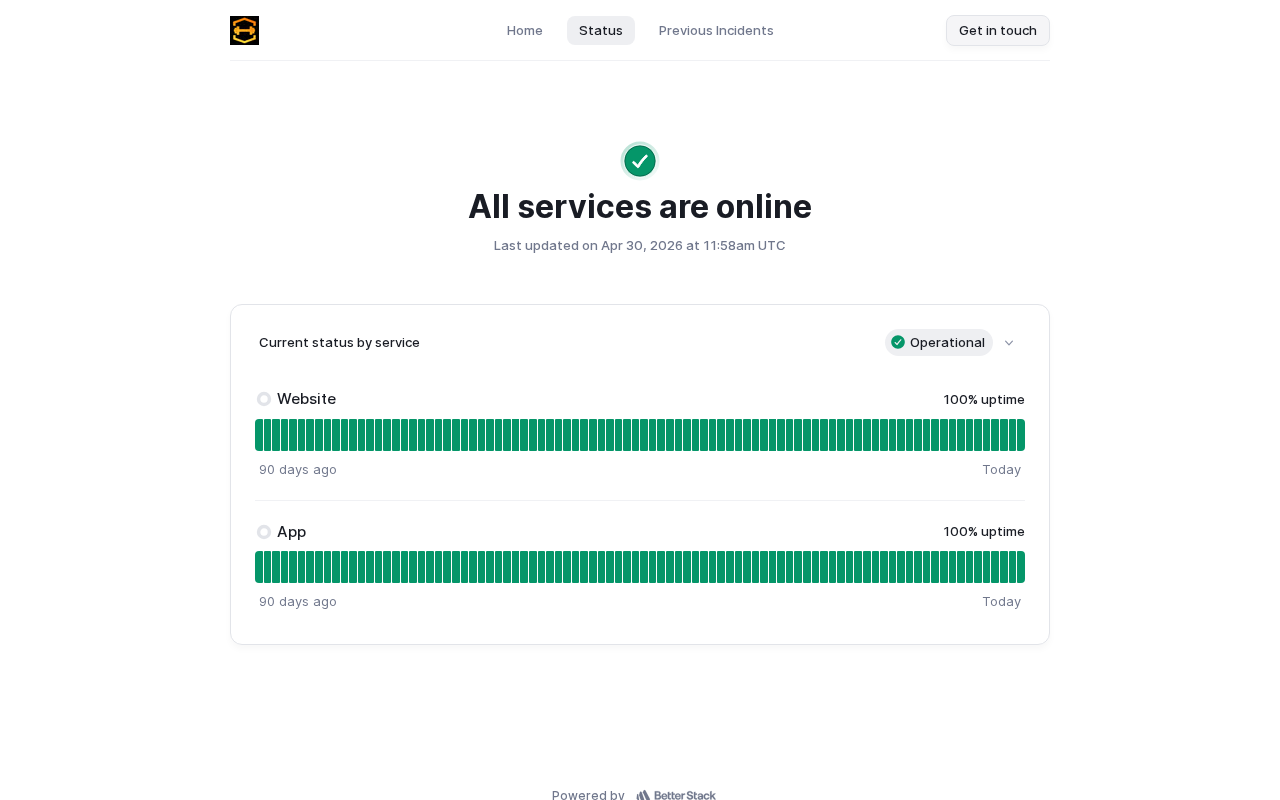Click the Get in touch button
This screenshot has height=800, width=1280.
[x=998, y=30]
